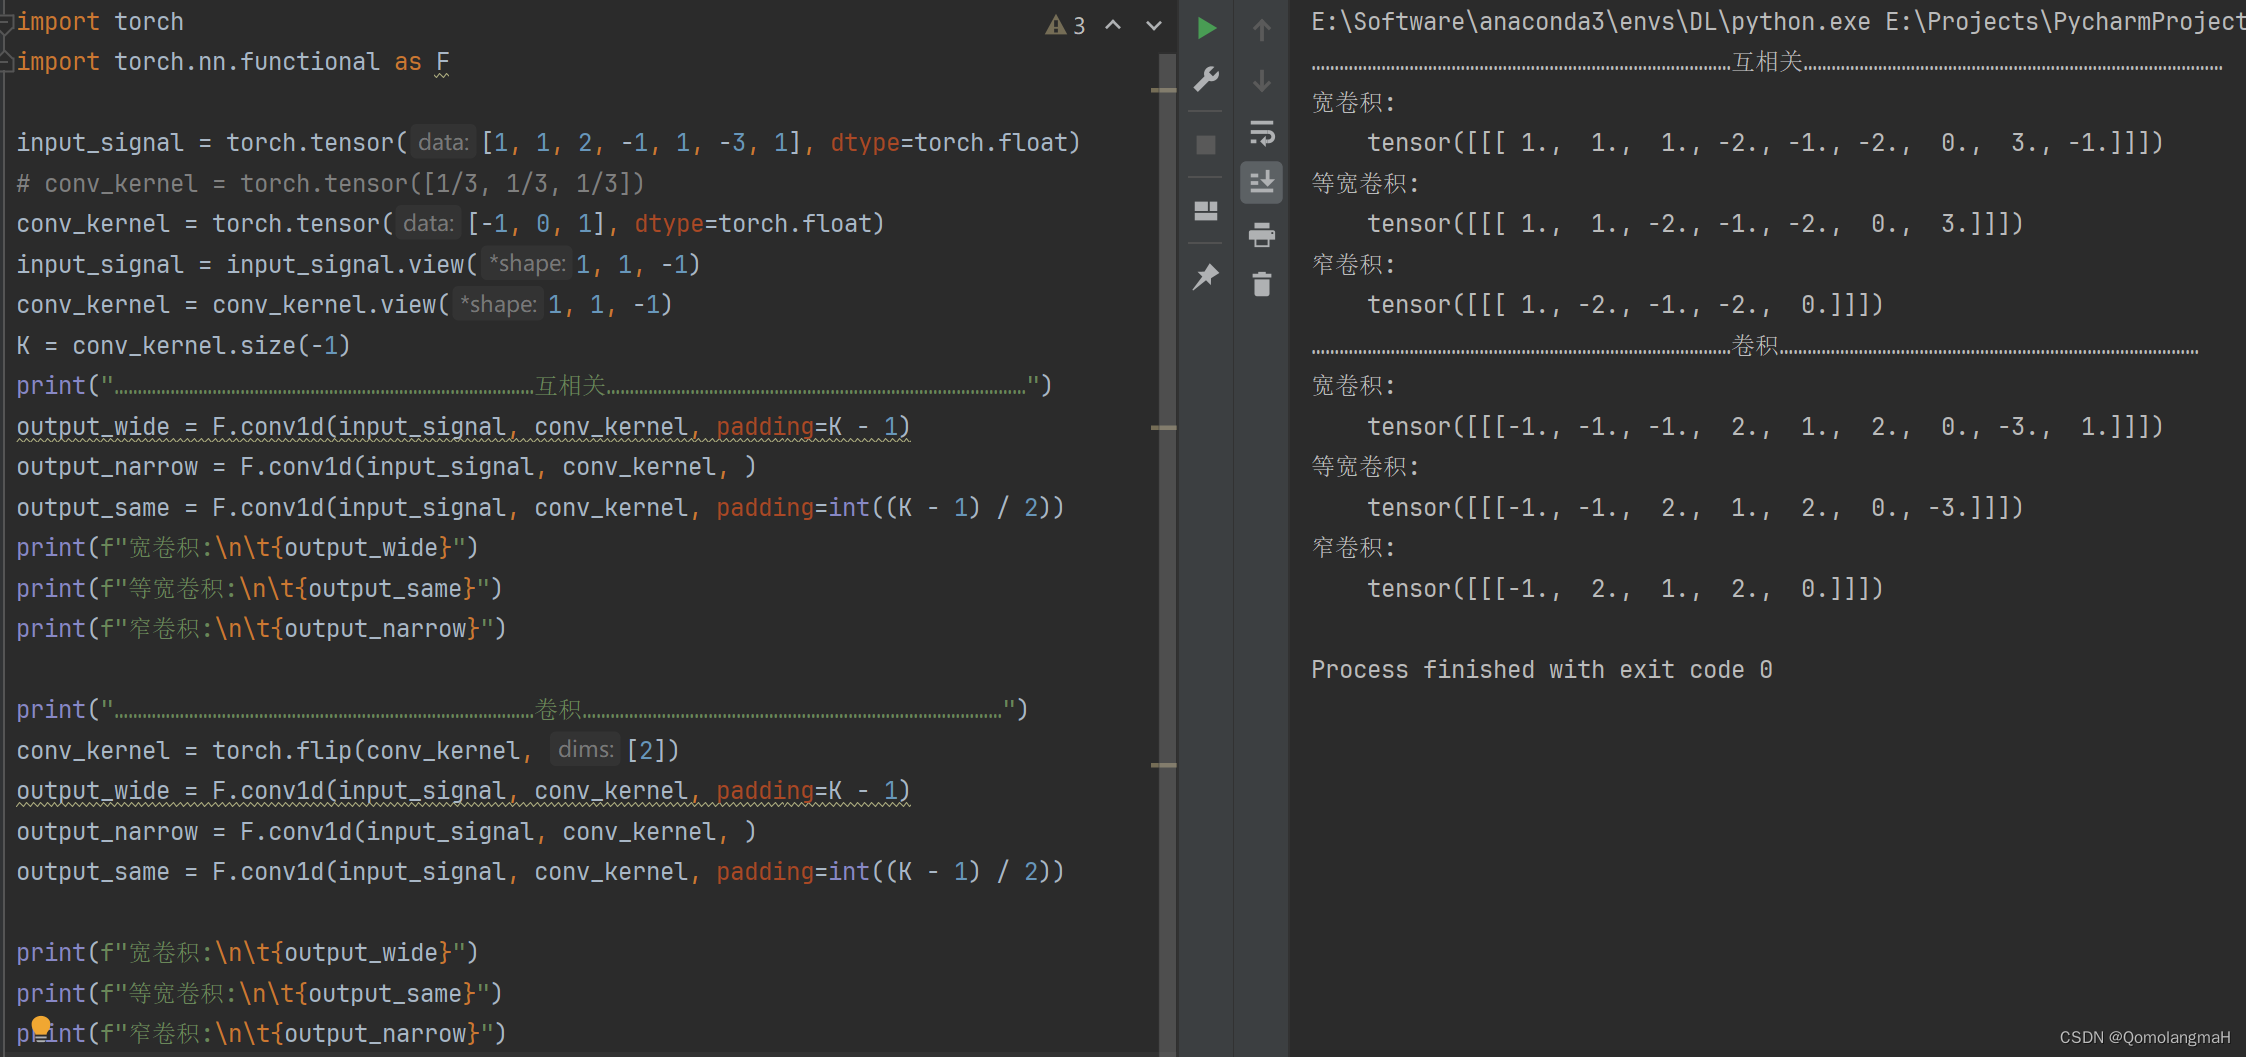2246x1057 pixels.
Task: Click the 'import torch' line
Action: click(100, 22)
